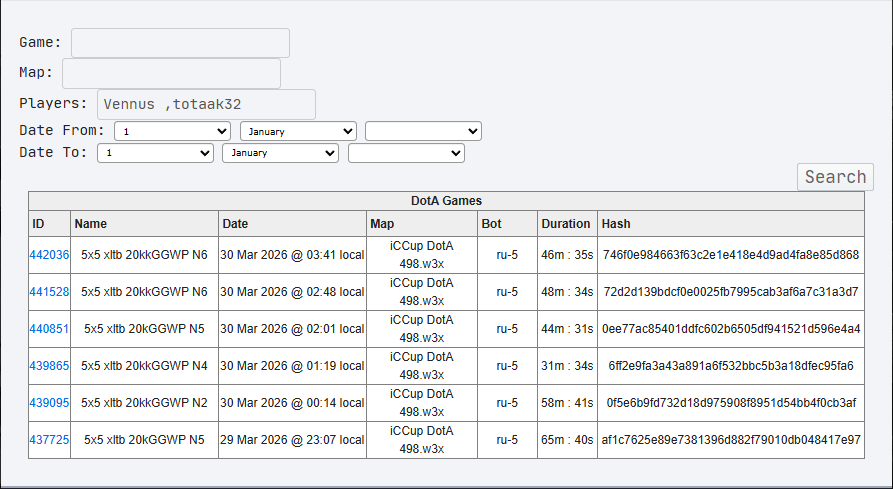
Task: Click the Duration column header
Action: click(566, 224)
